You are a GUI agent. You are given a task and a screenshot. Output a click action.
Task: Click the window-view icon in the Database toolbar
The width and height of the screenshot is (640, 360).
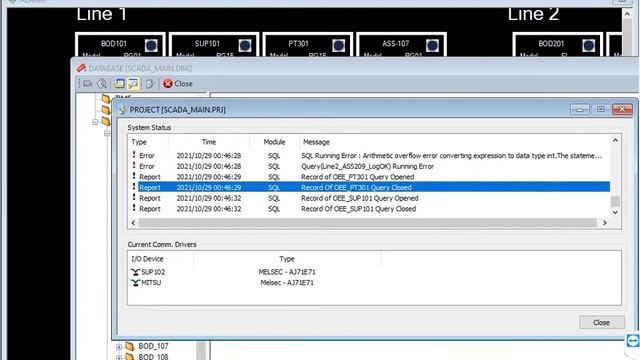coord(119,83)
